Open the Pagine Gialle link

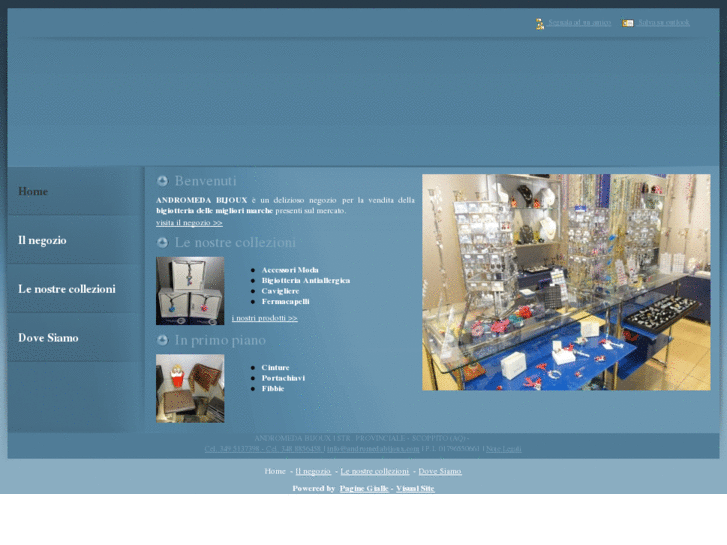click(x=364, y=488)
